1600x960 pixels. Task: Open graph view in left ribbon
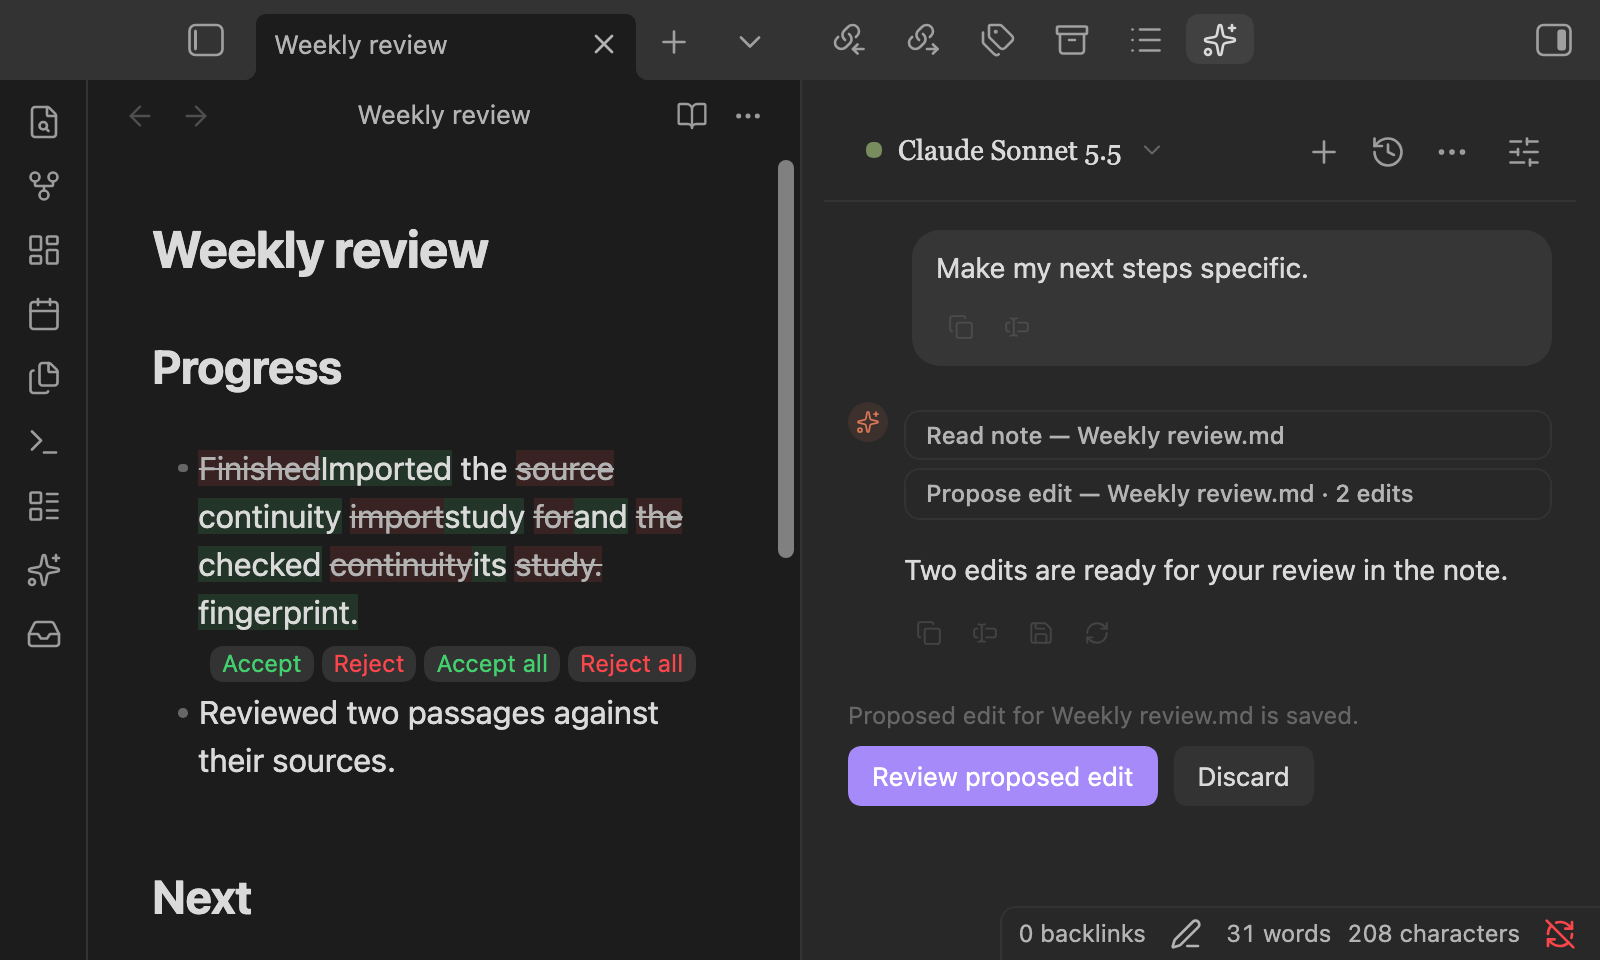pyautogui.click(x=44, y=186)
